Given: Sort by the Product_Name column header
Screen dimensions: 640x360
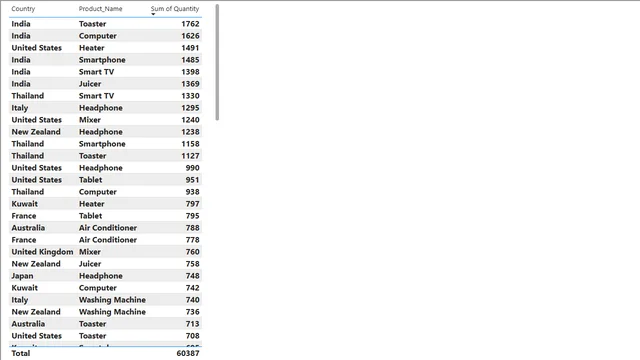Looking at the screenshot, I should [x=100, y=9].
